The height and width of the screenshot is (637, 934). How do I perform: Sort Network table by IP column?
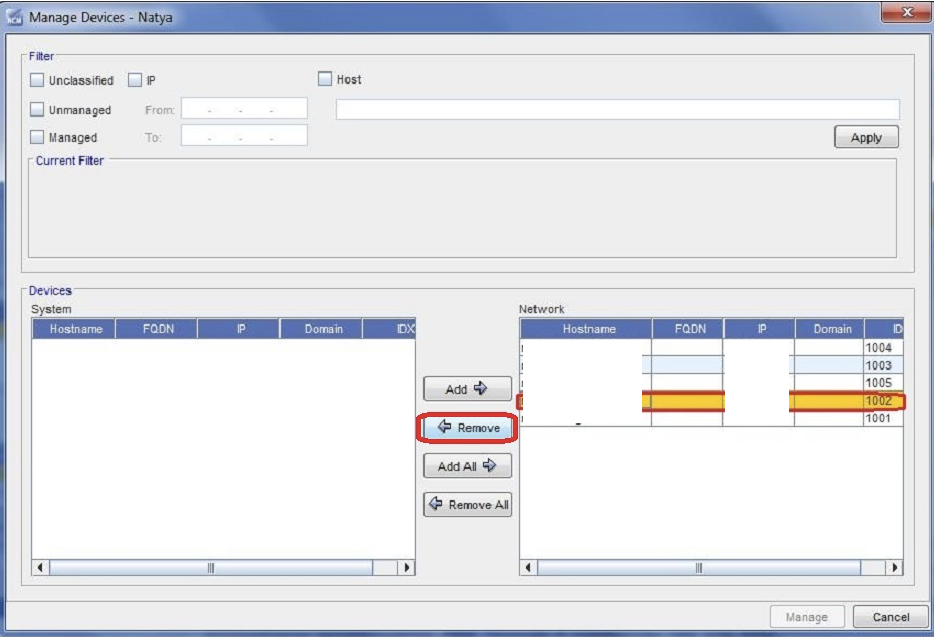click(x=760, y=329)
